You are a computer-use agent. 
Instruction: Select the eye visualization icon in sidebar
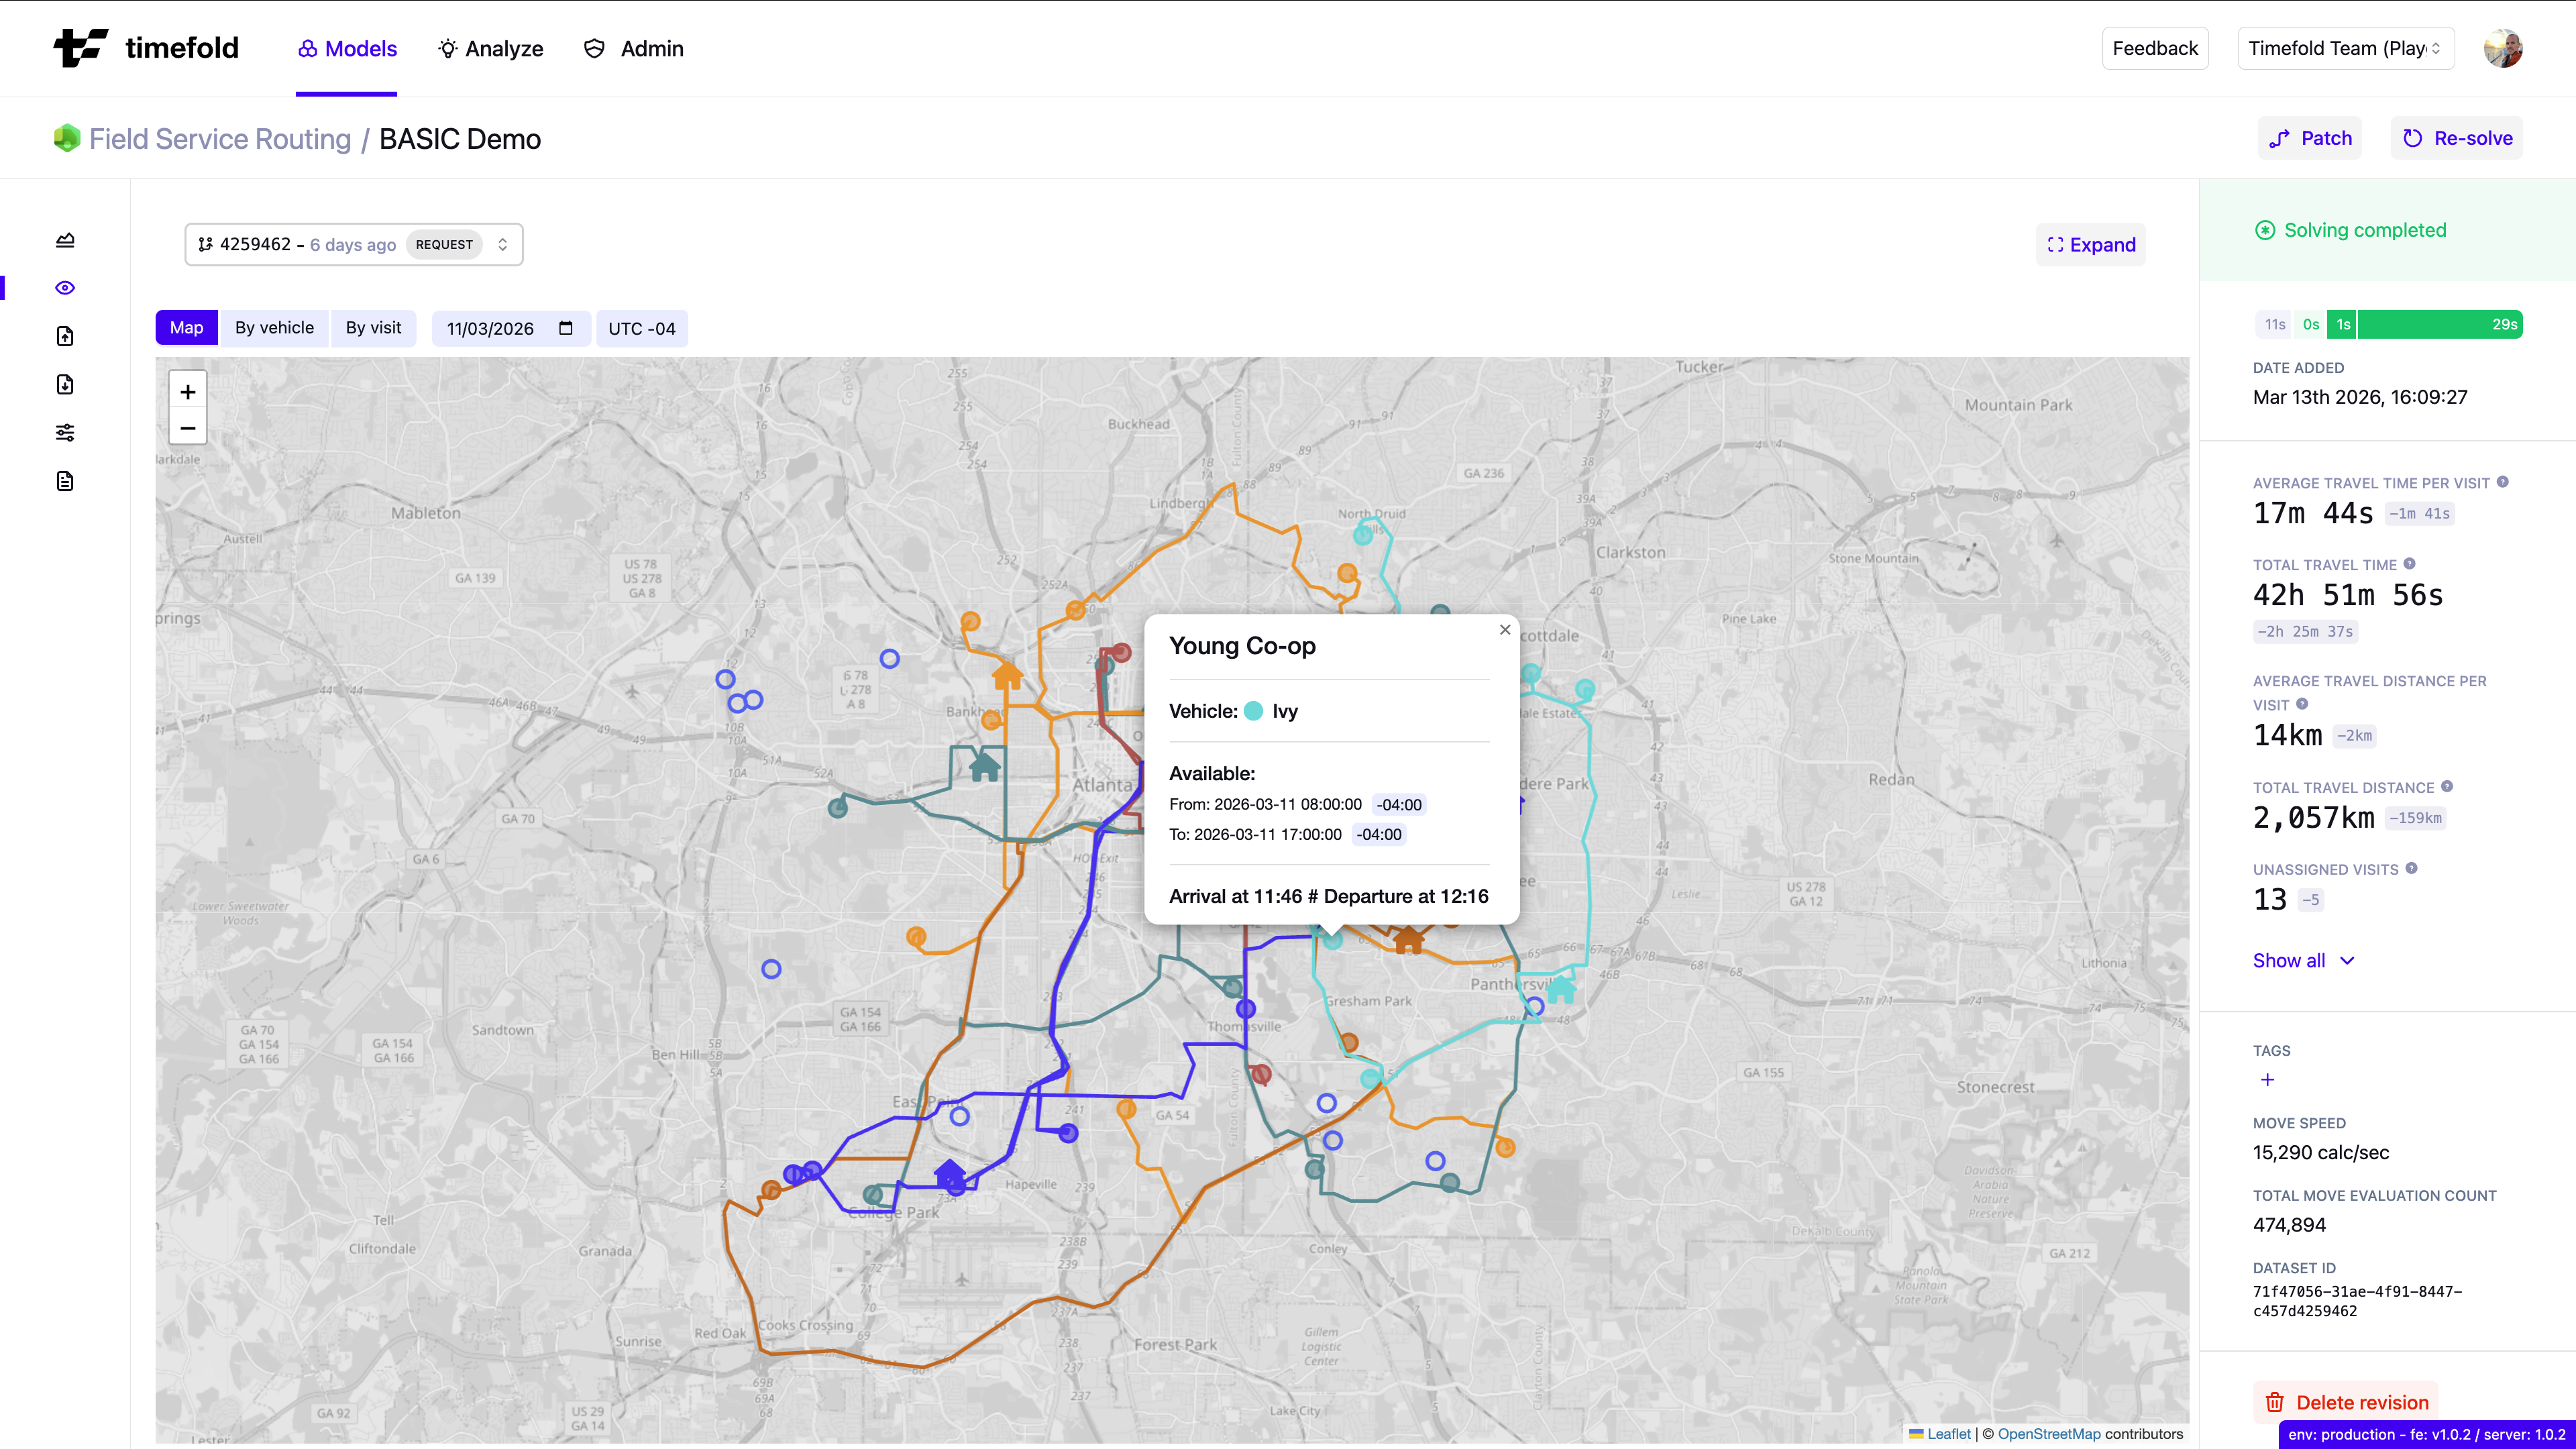click(64, 287)
